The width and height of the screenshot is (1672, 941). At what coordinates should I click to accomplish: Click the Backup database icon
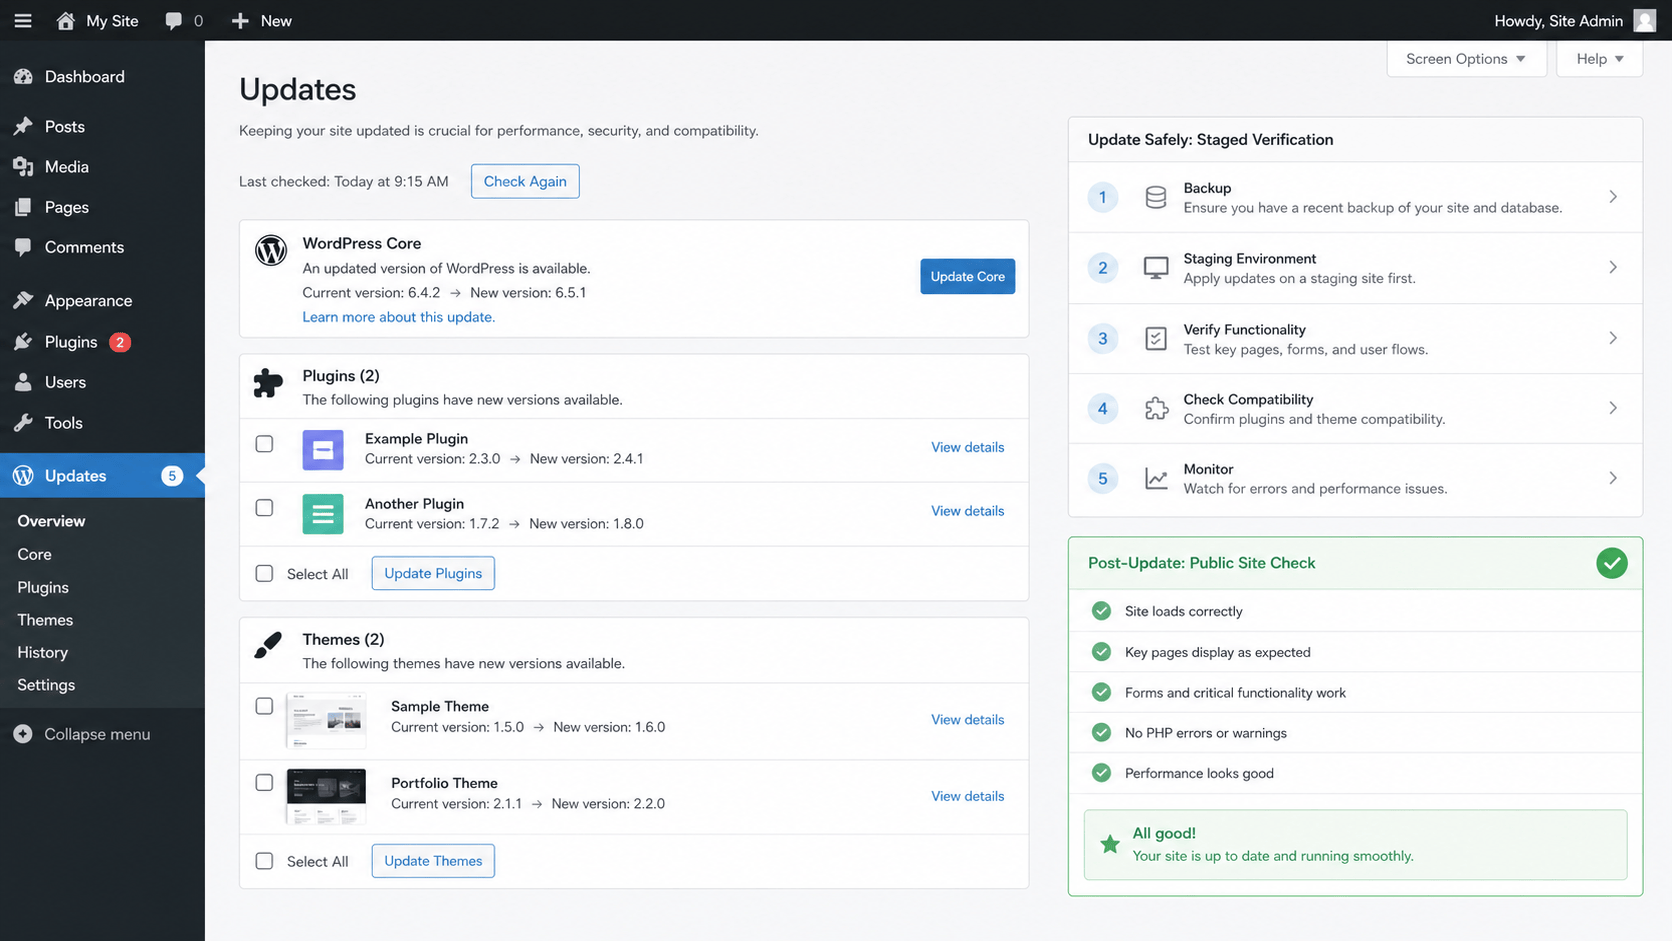click(x=1156, y=197)
